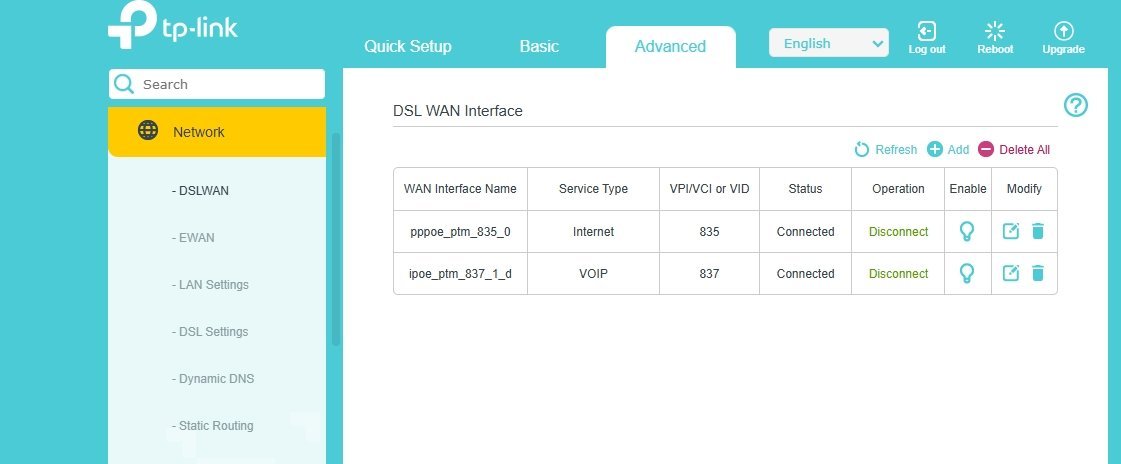Open Static Routing in the sidebar
The height and width of the screenshot is (464, 1121).
pos(212,425)
